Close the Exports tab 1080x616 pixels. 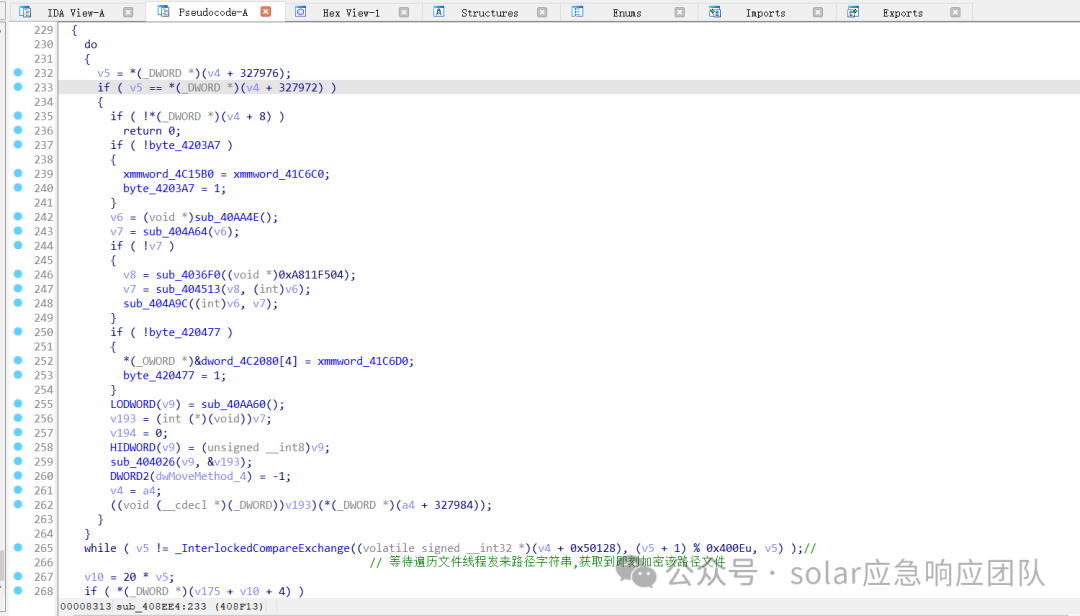pyautogui.click(x=955, y=12)
